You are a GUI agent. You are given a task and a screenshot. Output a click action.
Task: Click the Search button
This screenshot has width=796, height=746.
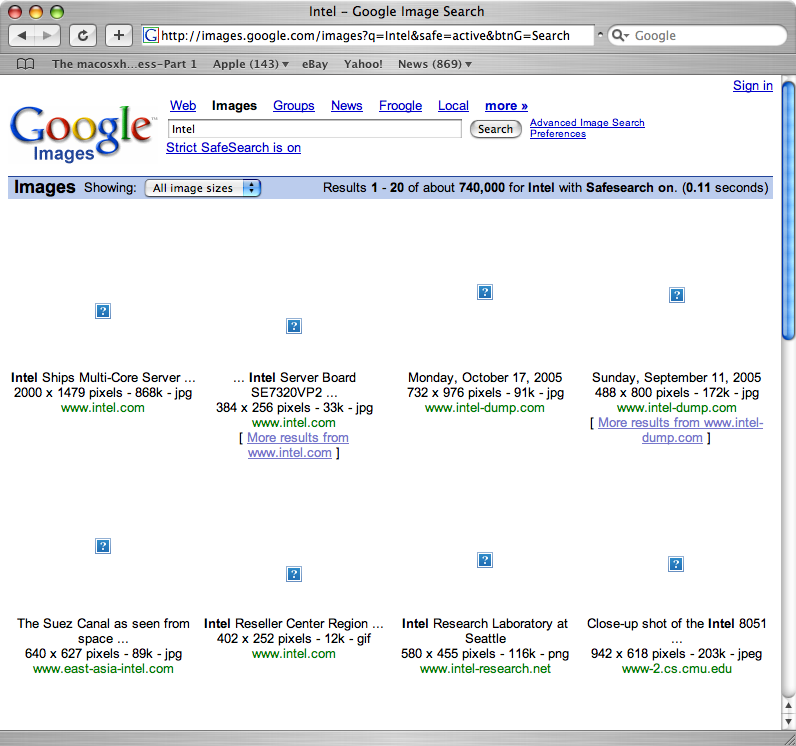click(495, 129)
